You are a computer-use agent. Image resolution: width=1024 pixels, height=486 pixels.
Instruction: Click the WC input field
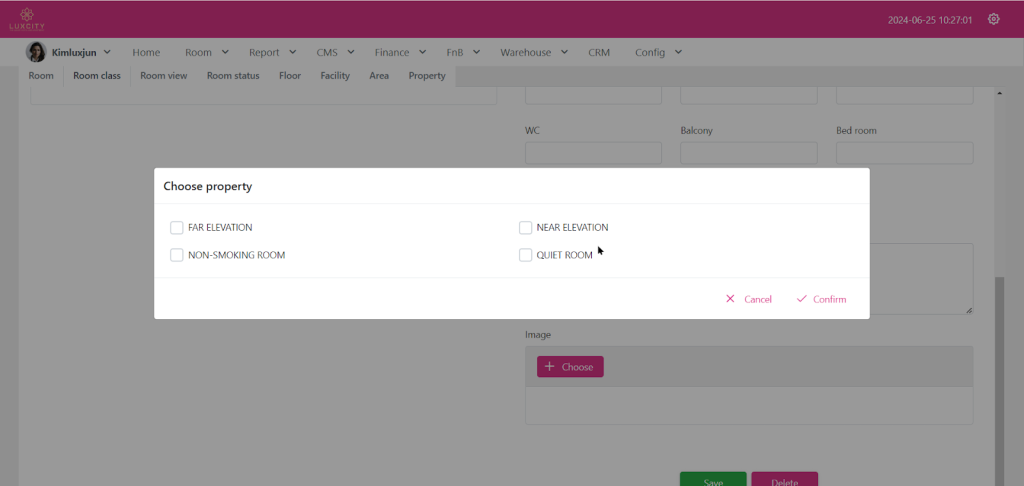pyautogui.click(x=593, y=153)
